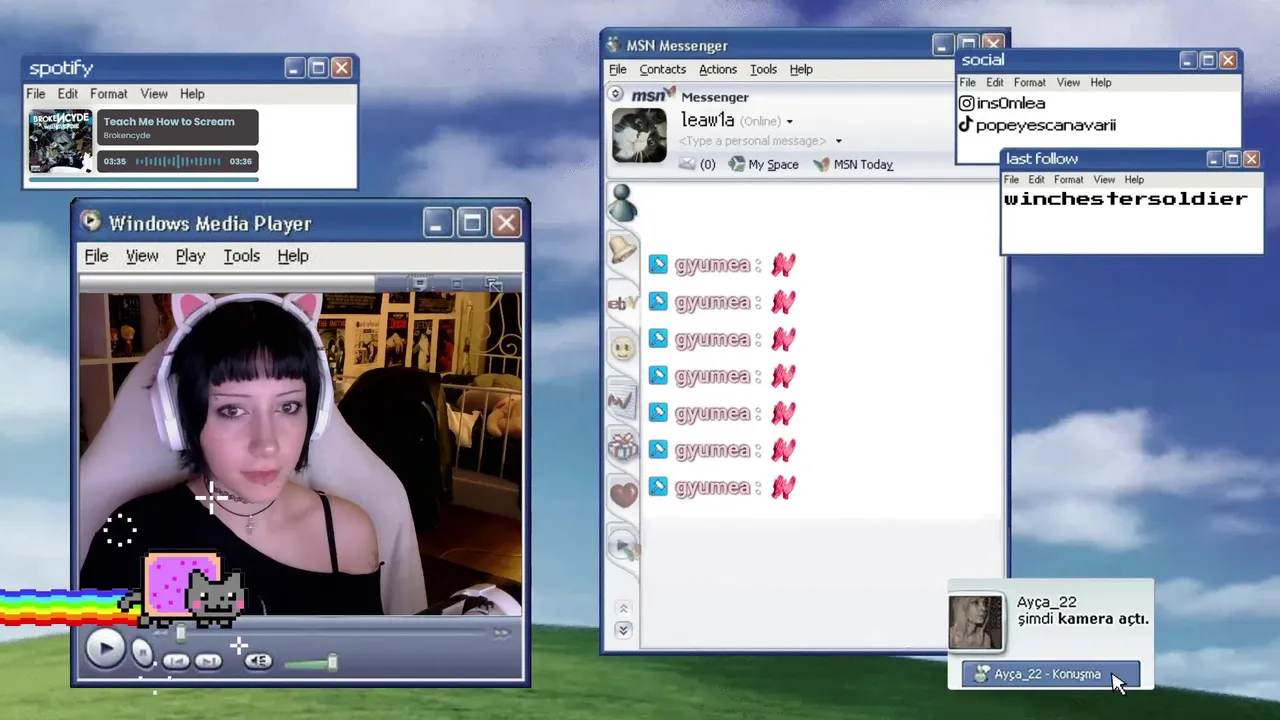This screenshot has width=1280, height=720.
Task: Open the Help menu in the last follow window
Action: (x=1134, y=180)
